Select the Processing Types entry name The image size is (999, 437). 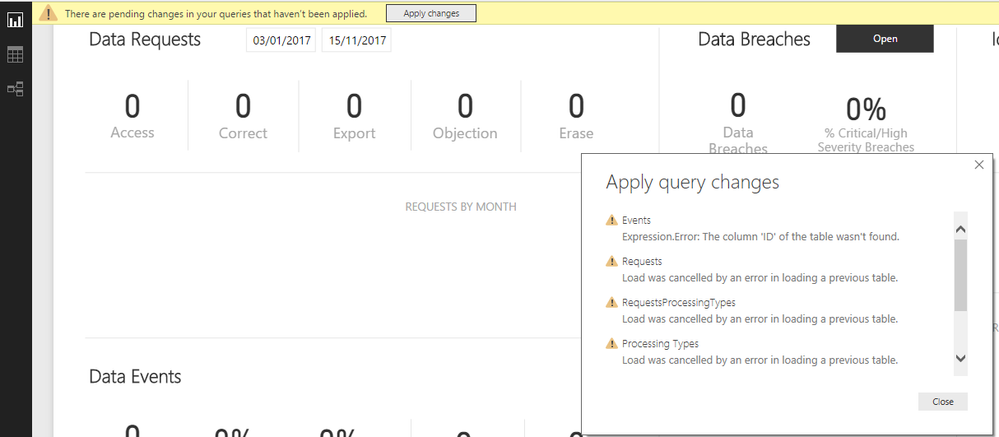point(660,343)
